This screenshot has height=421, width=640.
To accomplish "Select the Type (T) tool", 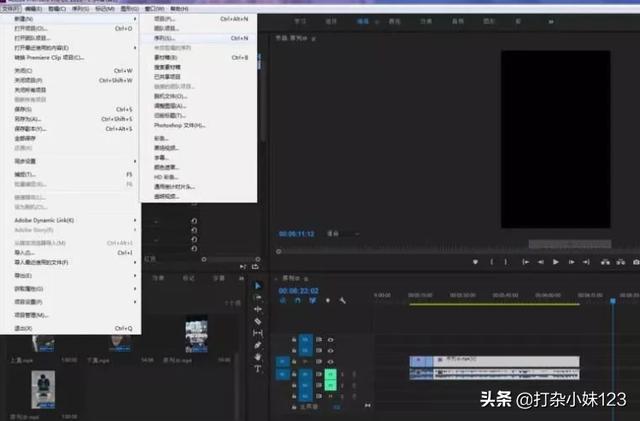I will pos(258,369).
